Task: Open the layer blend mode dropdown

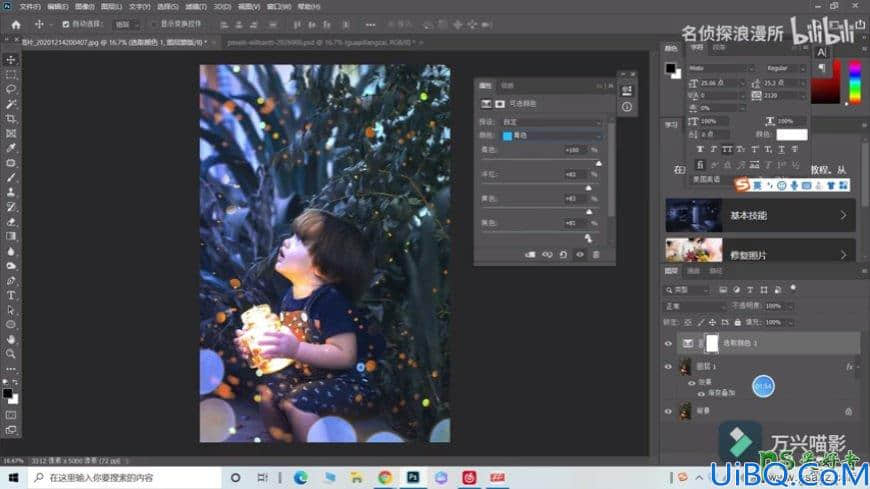Action: (695, 306)
